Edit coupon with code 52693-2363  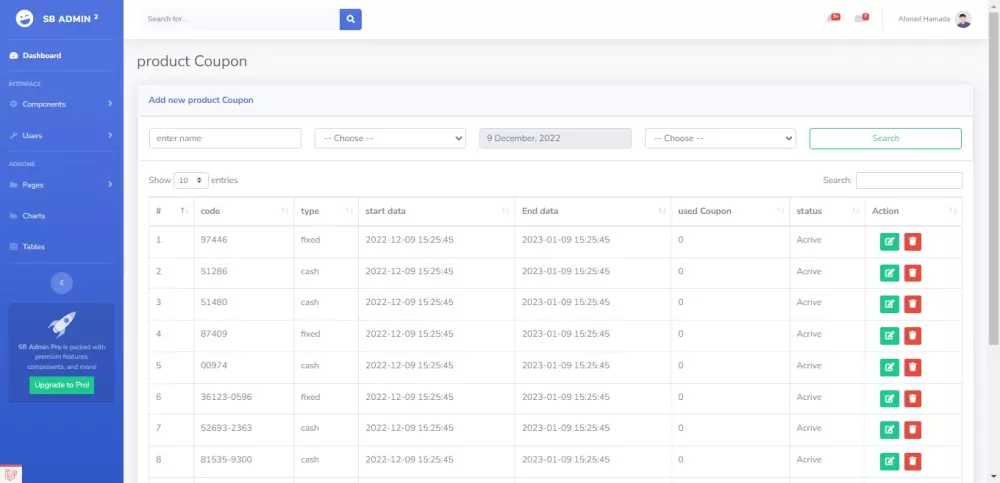[889, 430]
